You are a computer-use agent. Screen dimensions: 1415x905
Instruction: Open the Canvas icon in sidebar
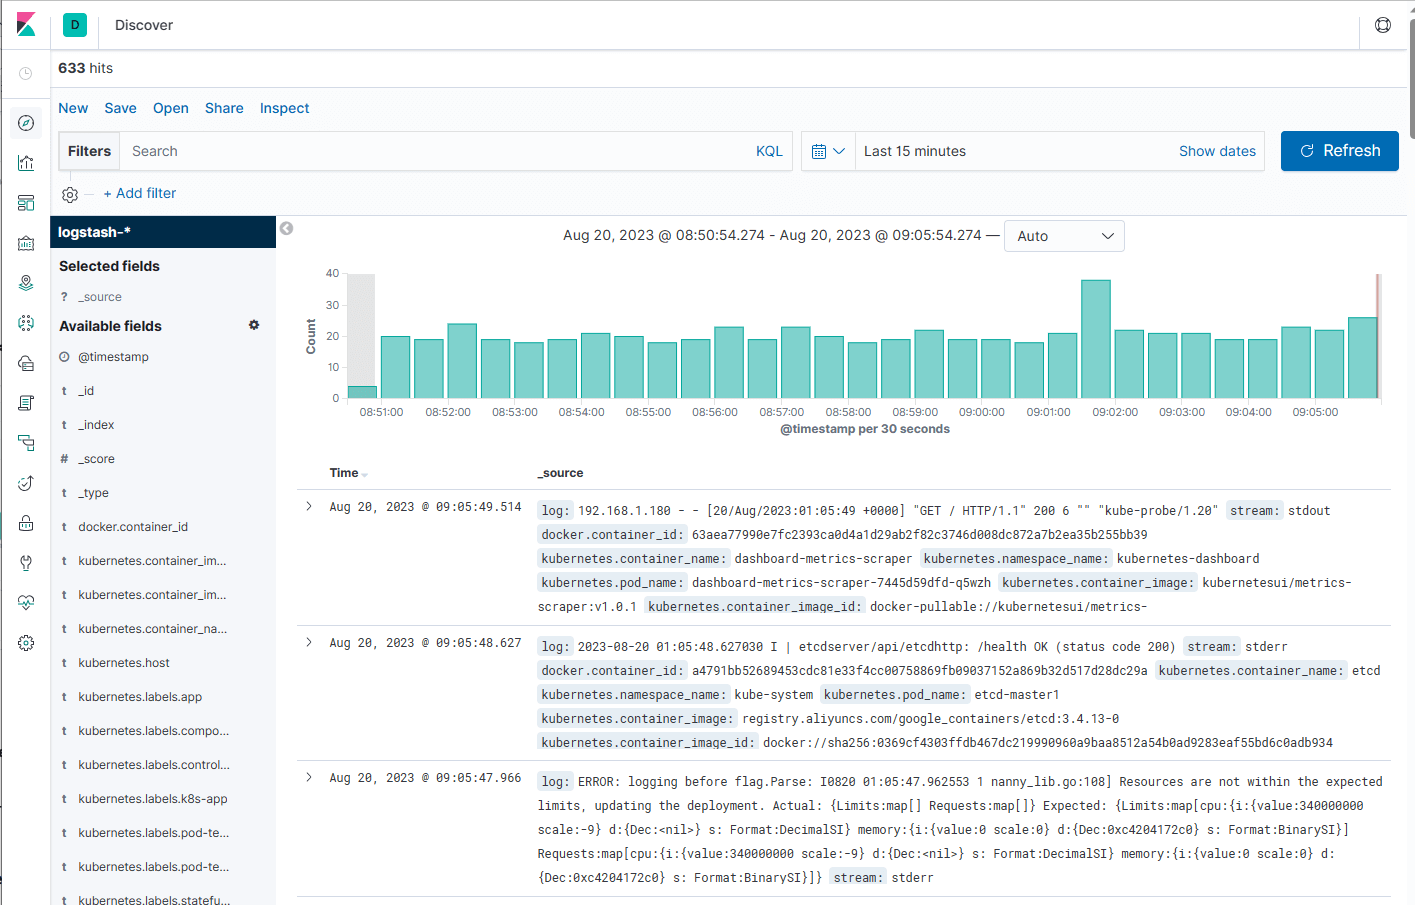coord(26,243)
